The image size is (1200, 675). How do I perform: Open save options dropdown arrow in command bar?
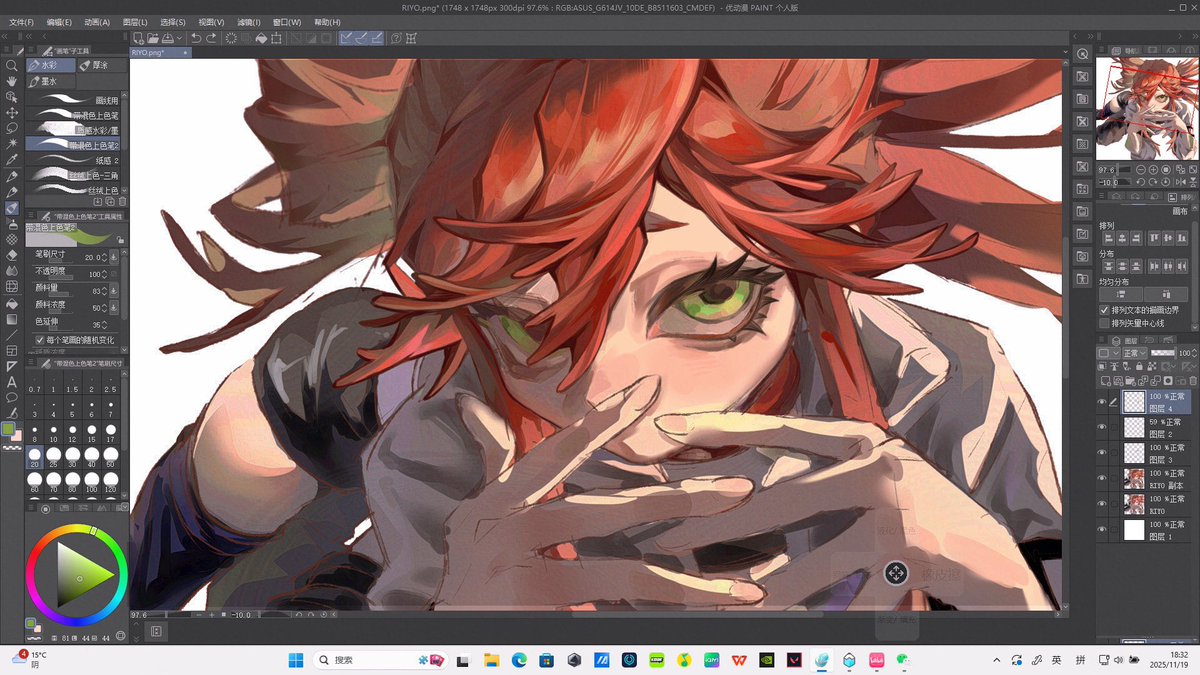click(178, 38)
